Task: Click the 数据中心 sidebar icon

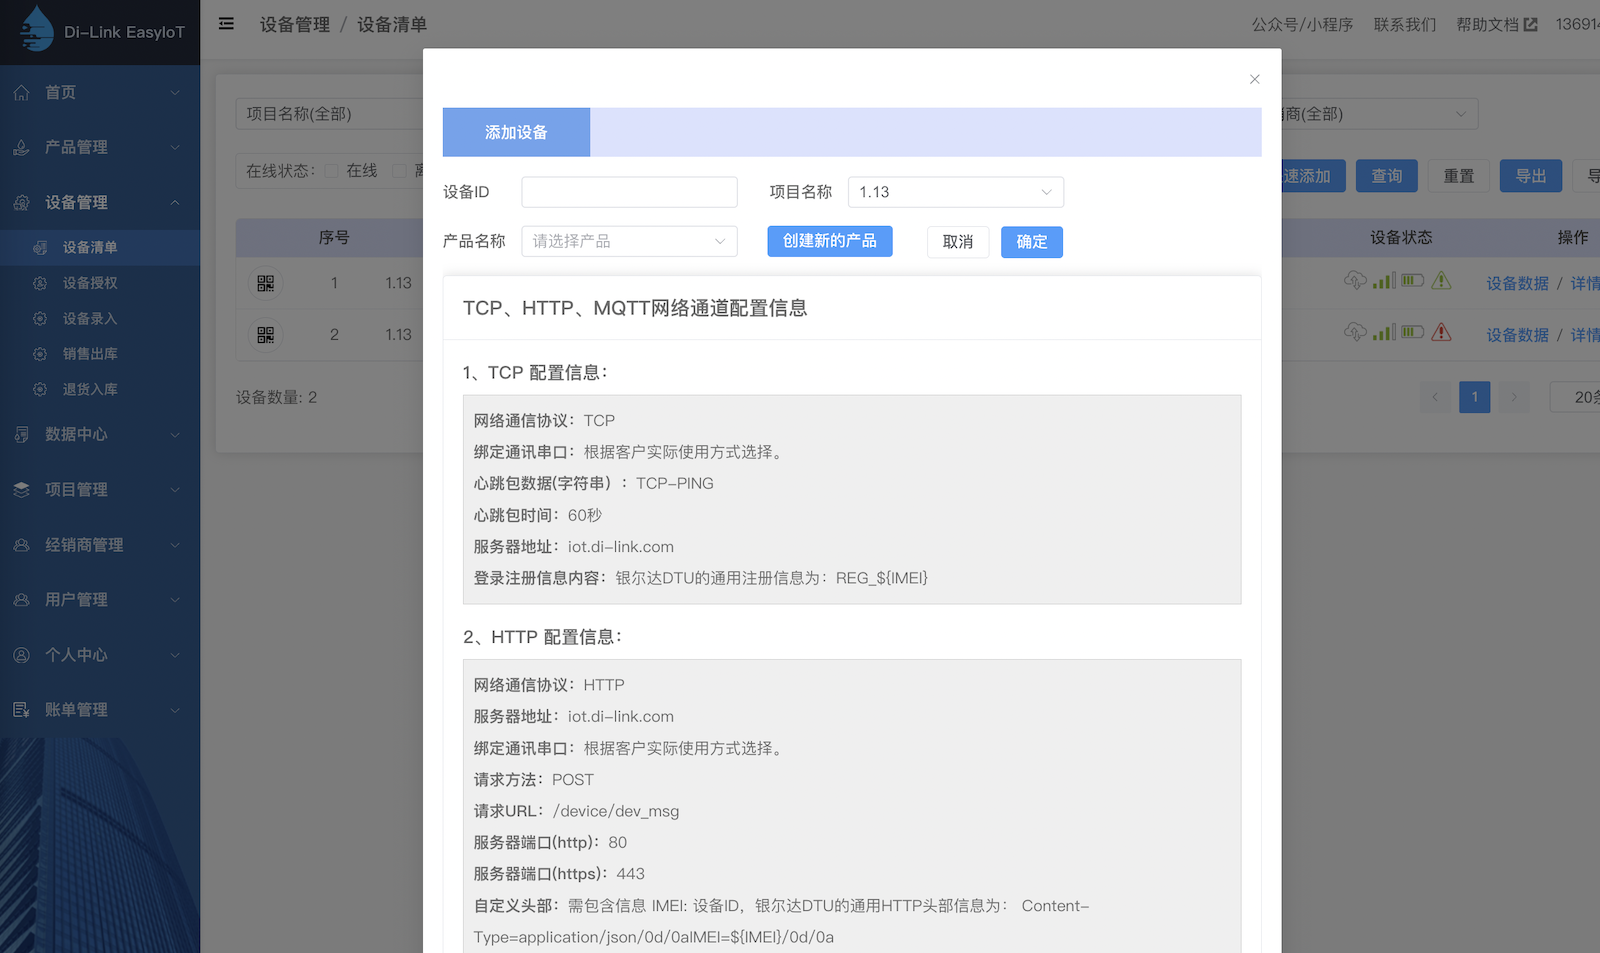Action: [x=21, y=434]
